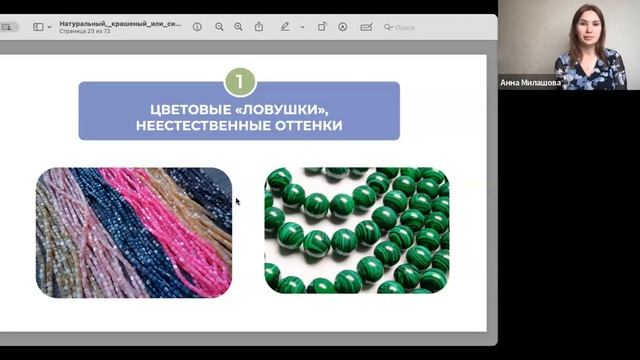Zoom out of the PDF page

[x=219, y=27]
